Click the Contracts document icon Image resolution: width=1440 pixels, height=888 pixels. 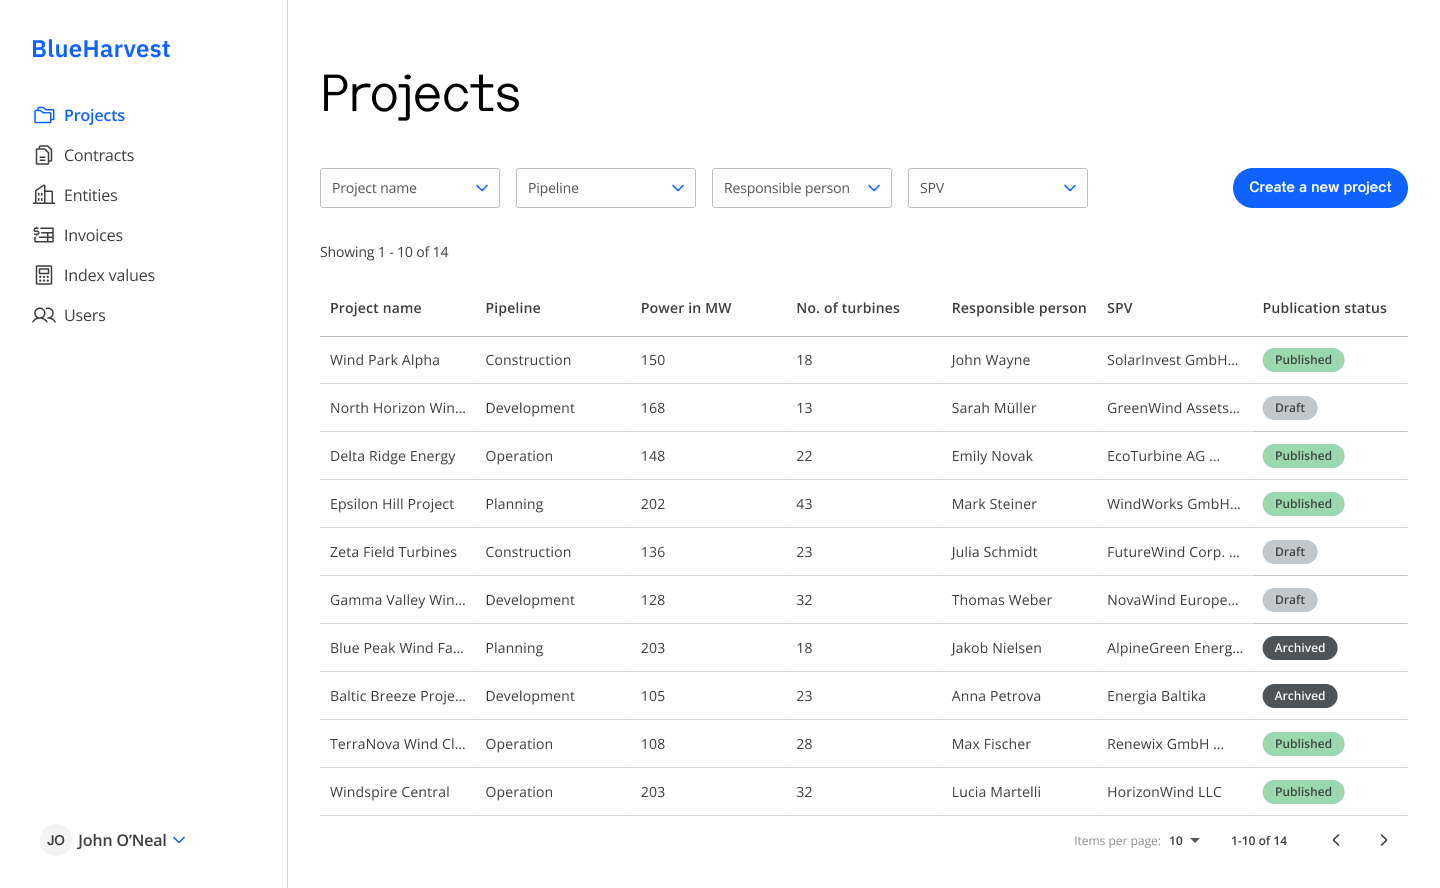coord(44,155)
